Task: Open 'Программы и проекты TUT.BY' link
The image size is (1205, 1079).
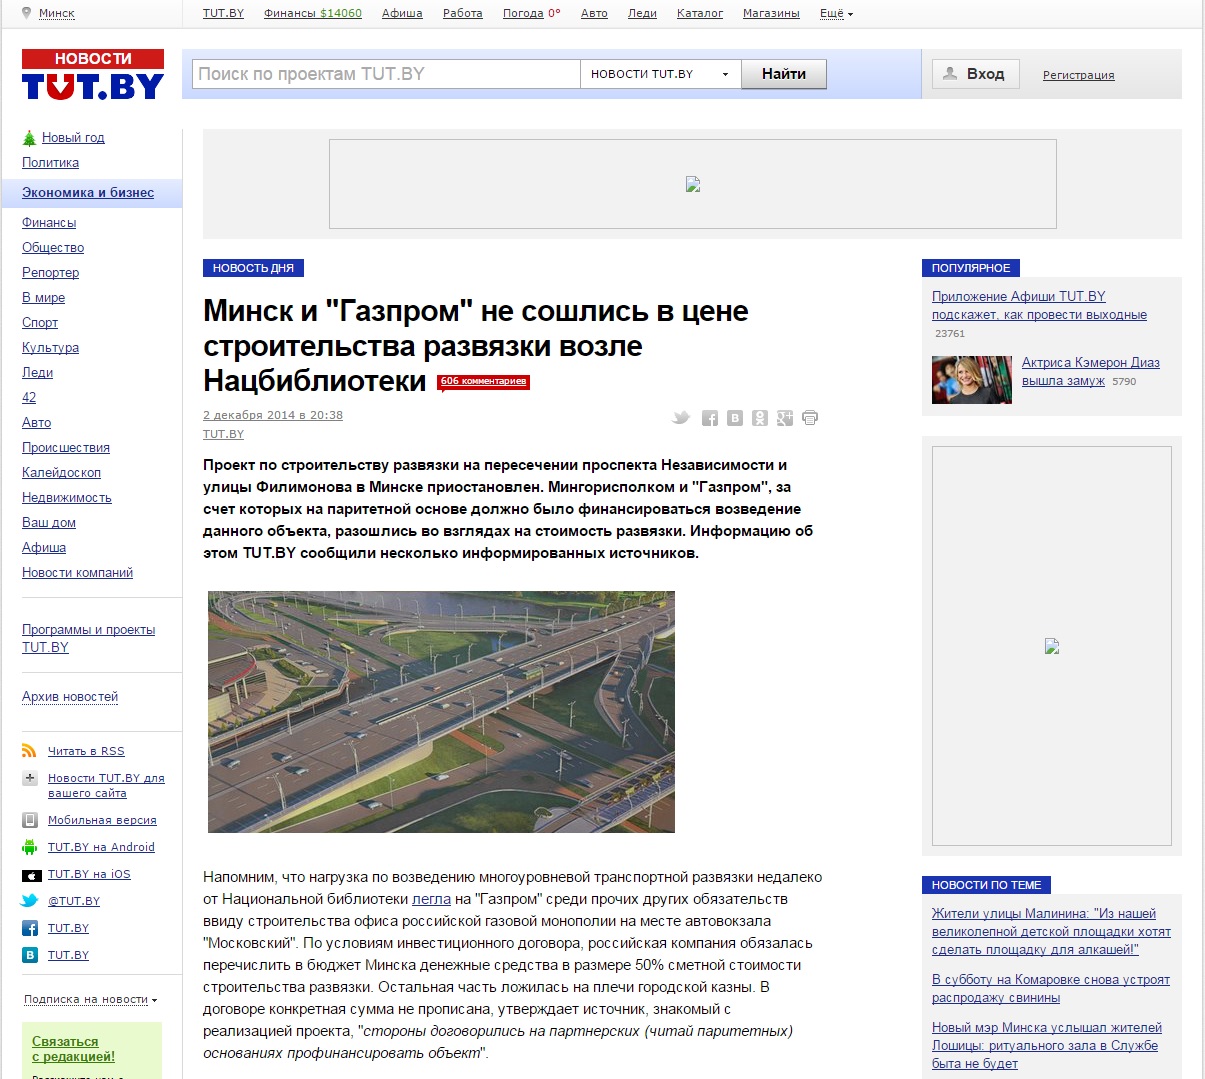Action: tap(88, 638)
